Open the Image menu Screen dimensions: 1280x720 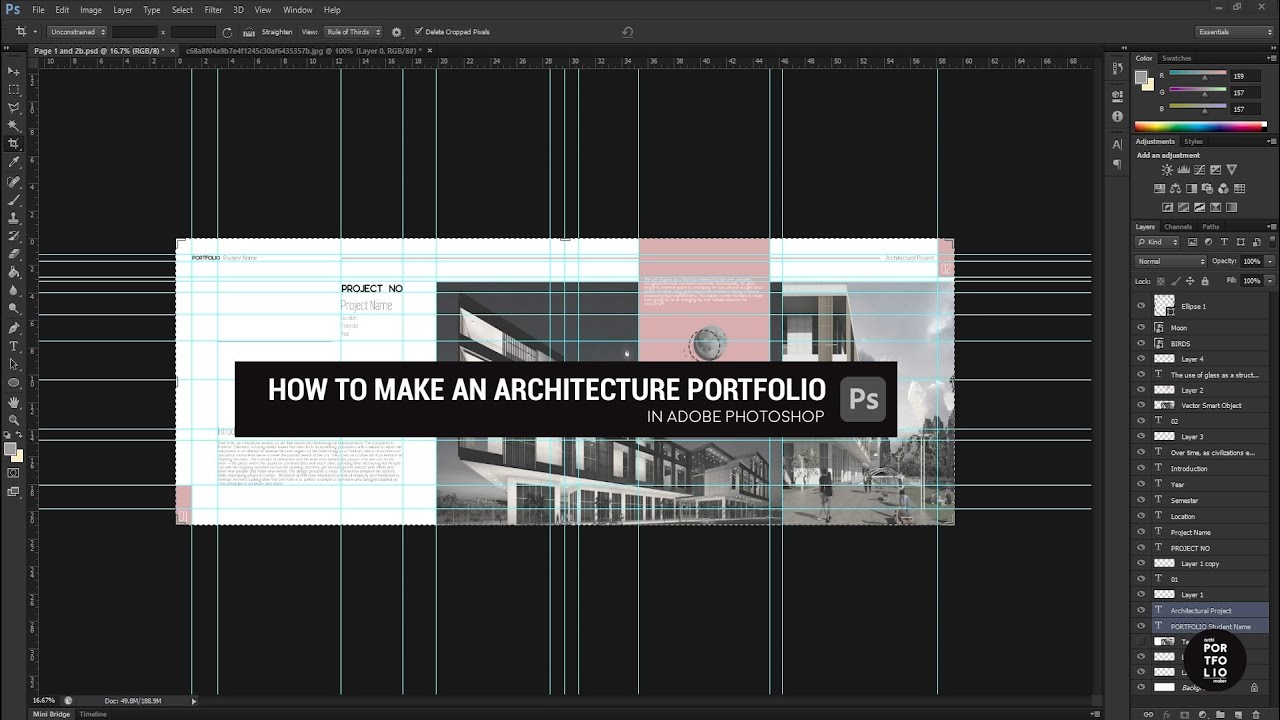click(x=91, y=10)
